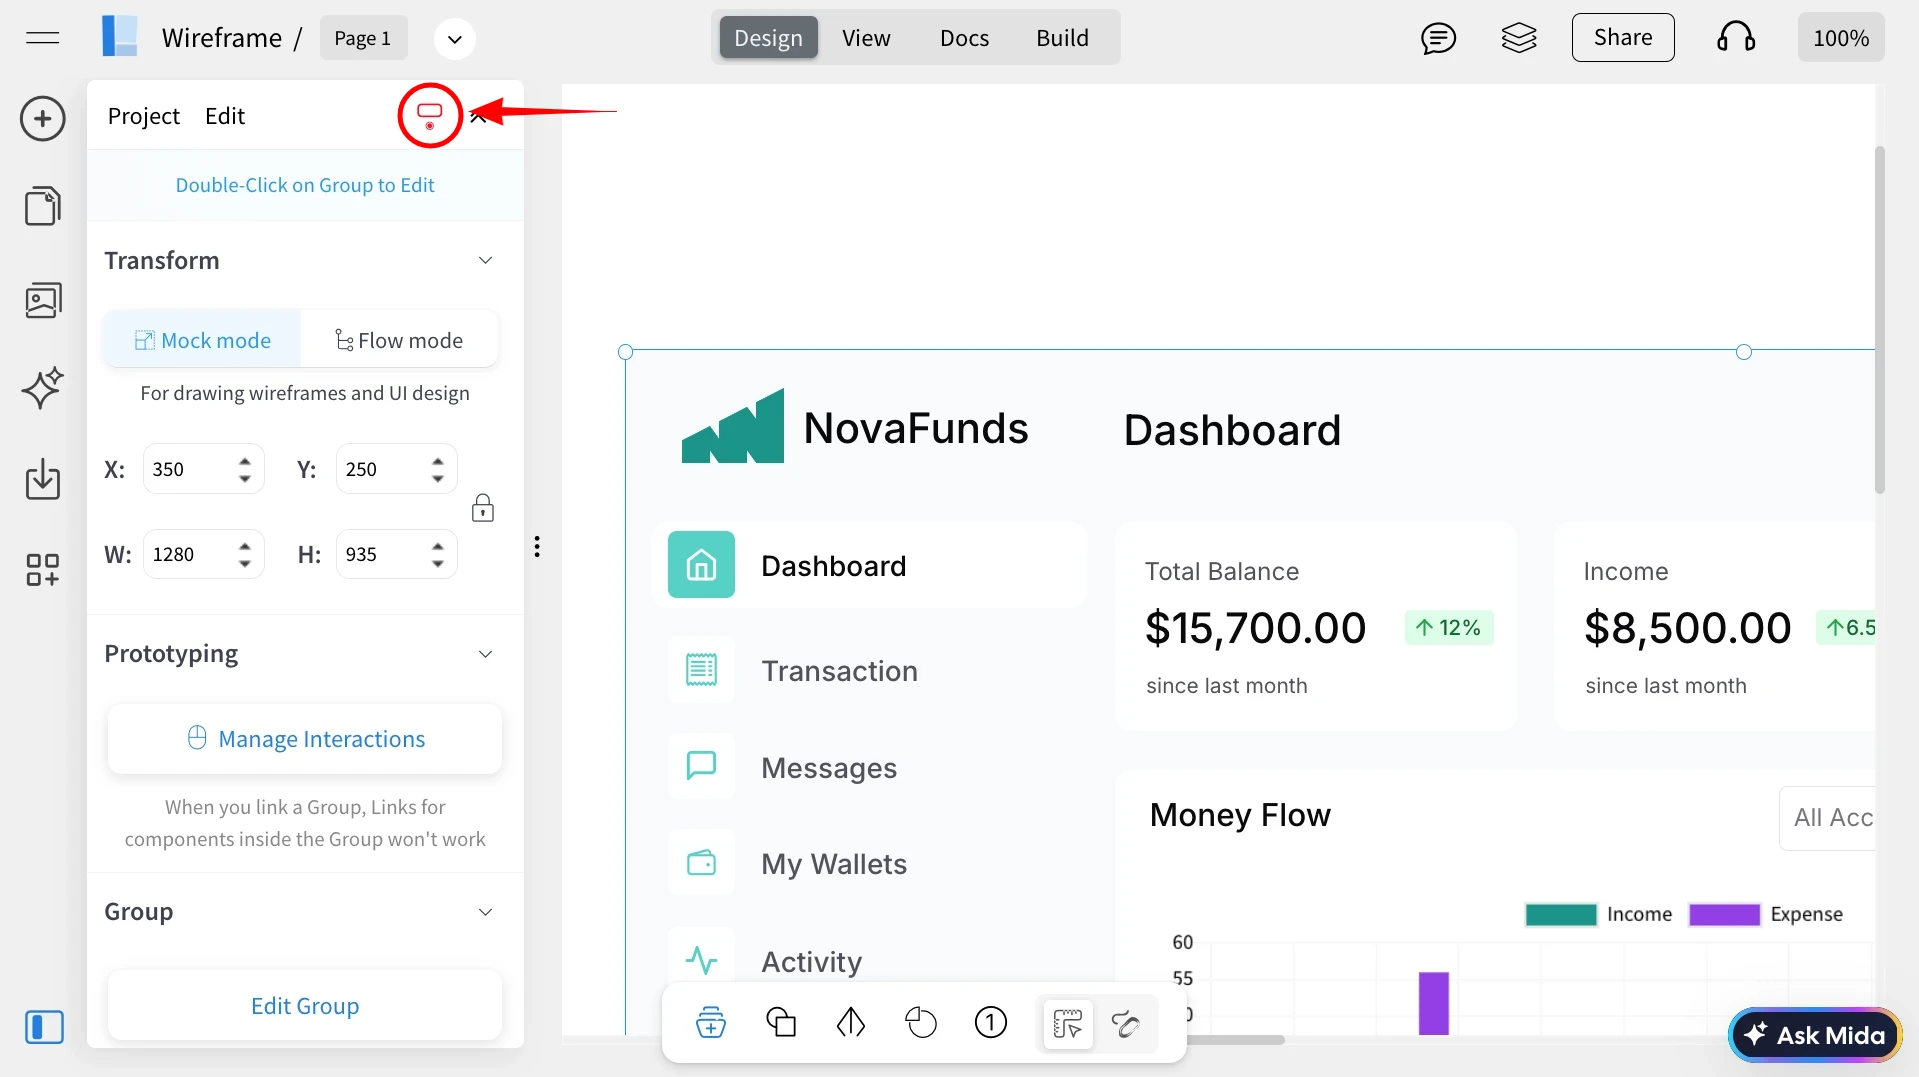
Task: Click the headphones support icon
Action: coord(1736,38)
